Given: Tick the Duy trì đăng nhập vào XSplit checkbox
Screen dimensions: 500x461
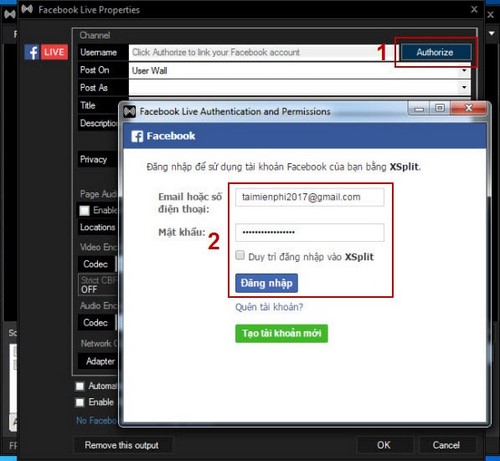Looking at the screenshot, I should 240,255.
